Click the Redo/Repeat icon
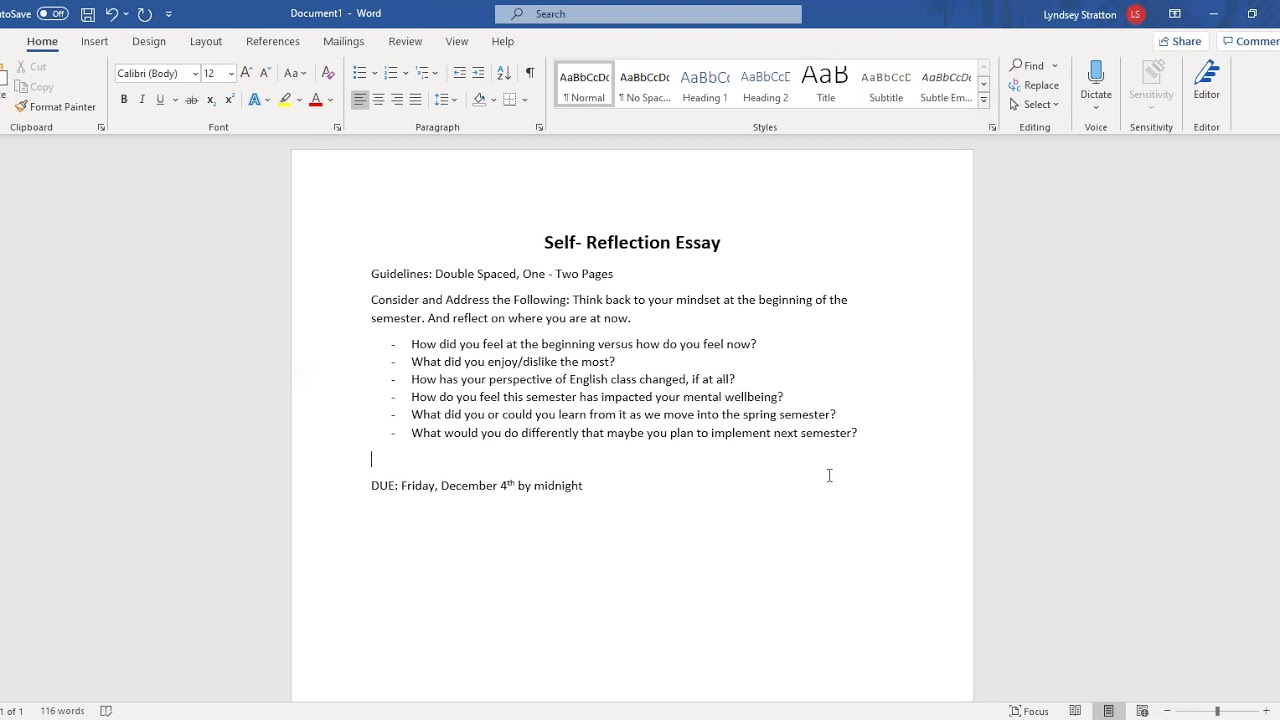 [x=145, y=14]
